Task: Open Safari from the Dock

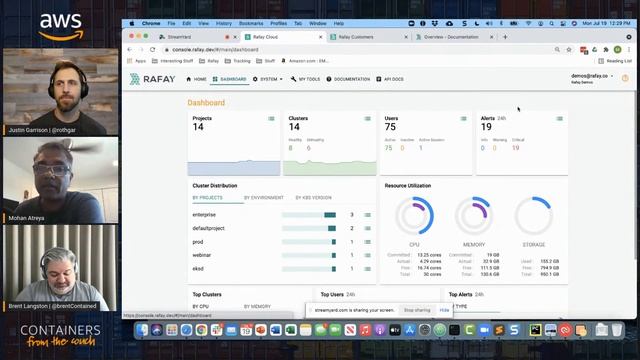Action: [187, 330]
